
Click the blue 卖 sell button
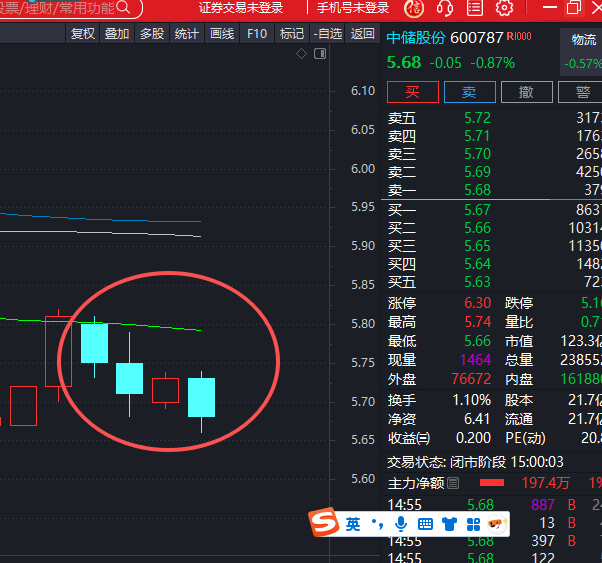(x=470, y=92)
